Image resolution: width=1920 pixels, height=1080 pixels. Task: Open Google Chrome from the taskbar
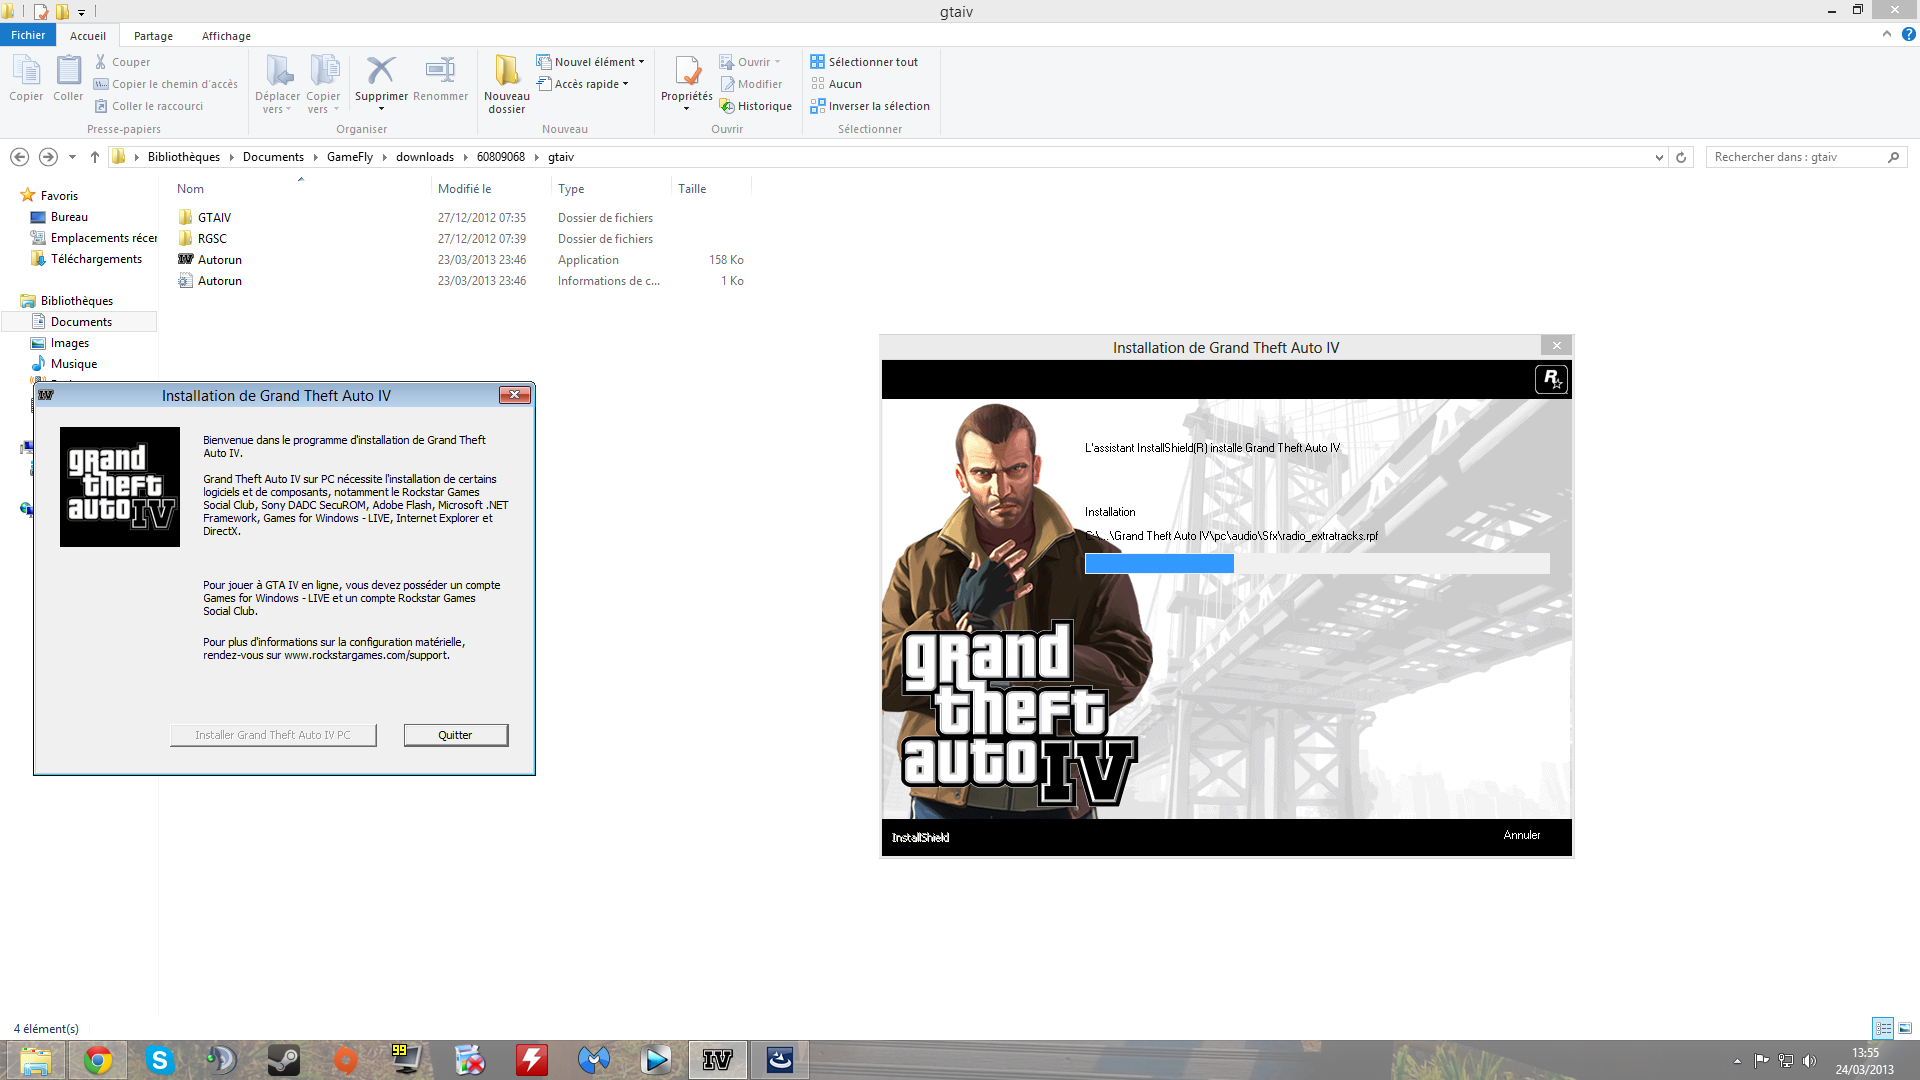(98, 1060)
